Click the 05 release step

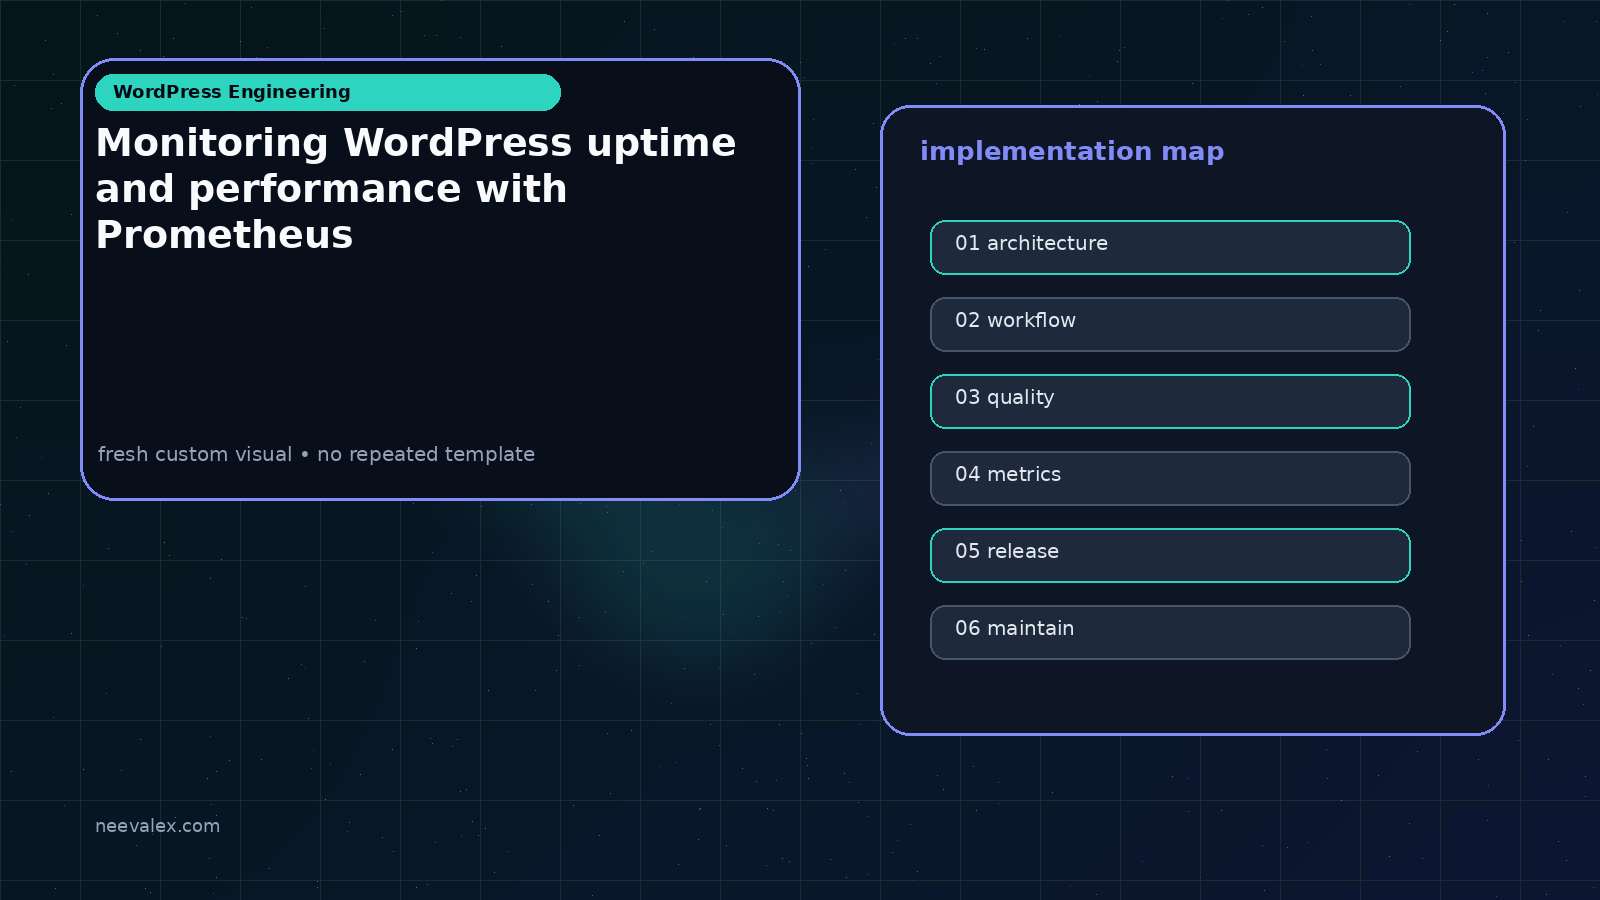coord(1170,555)
